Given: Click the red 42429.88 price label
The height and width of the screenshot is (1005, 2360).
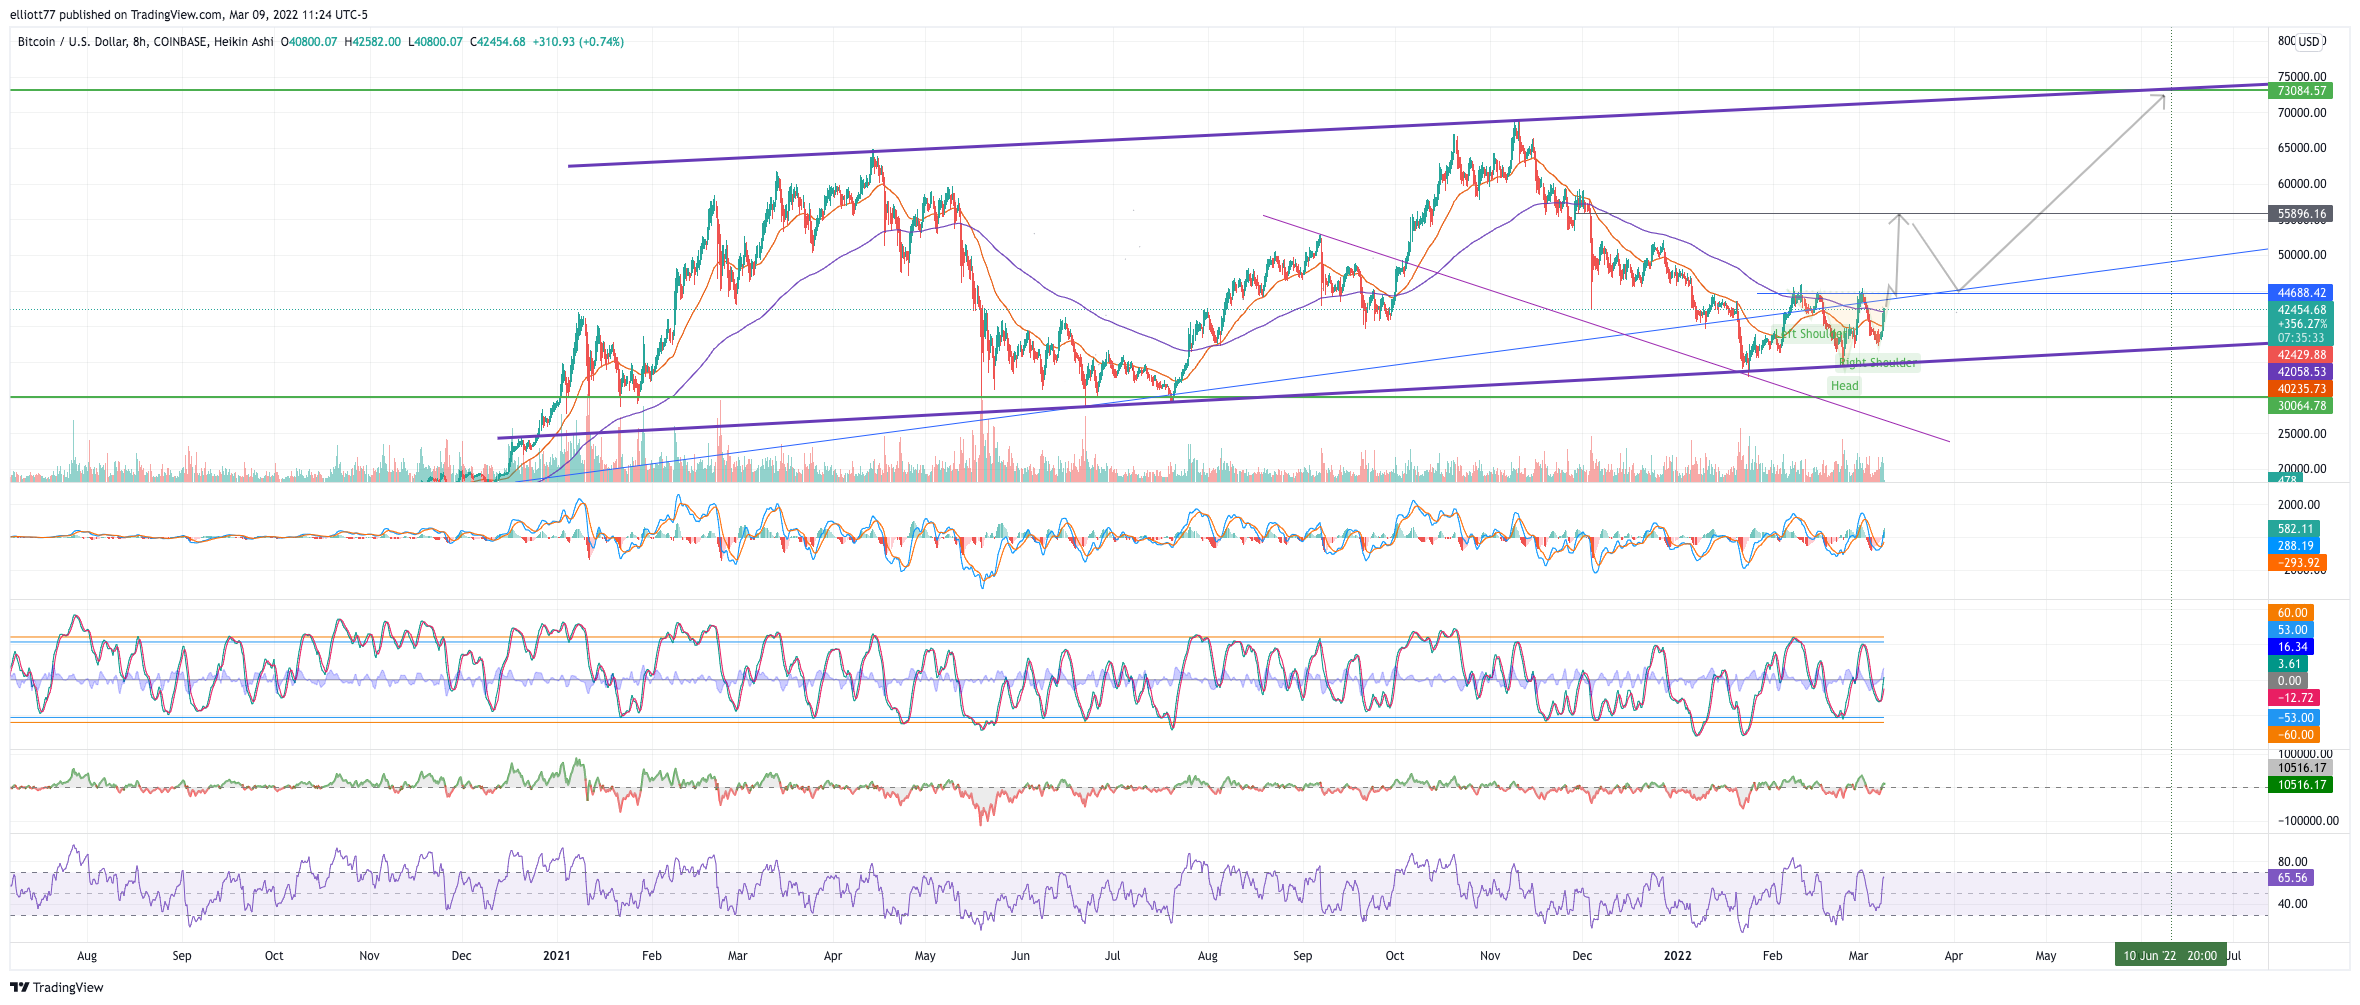Looking at the screenshot, I should [x=2300, y=355].
